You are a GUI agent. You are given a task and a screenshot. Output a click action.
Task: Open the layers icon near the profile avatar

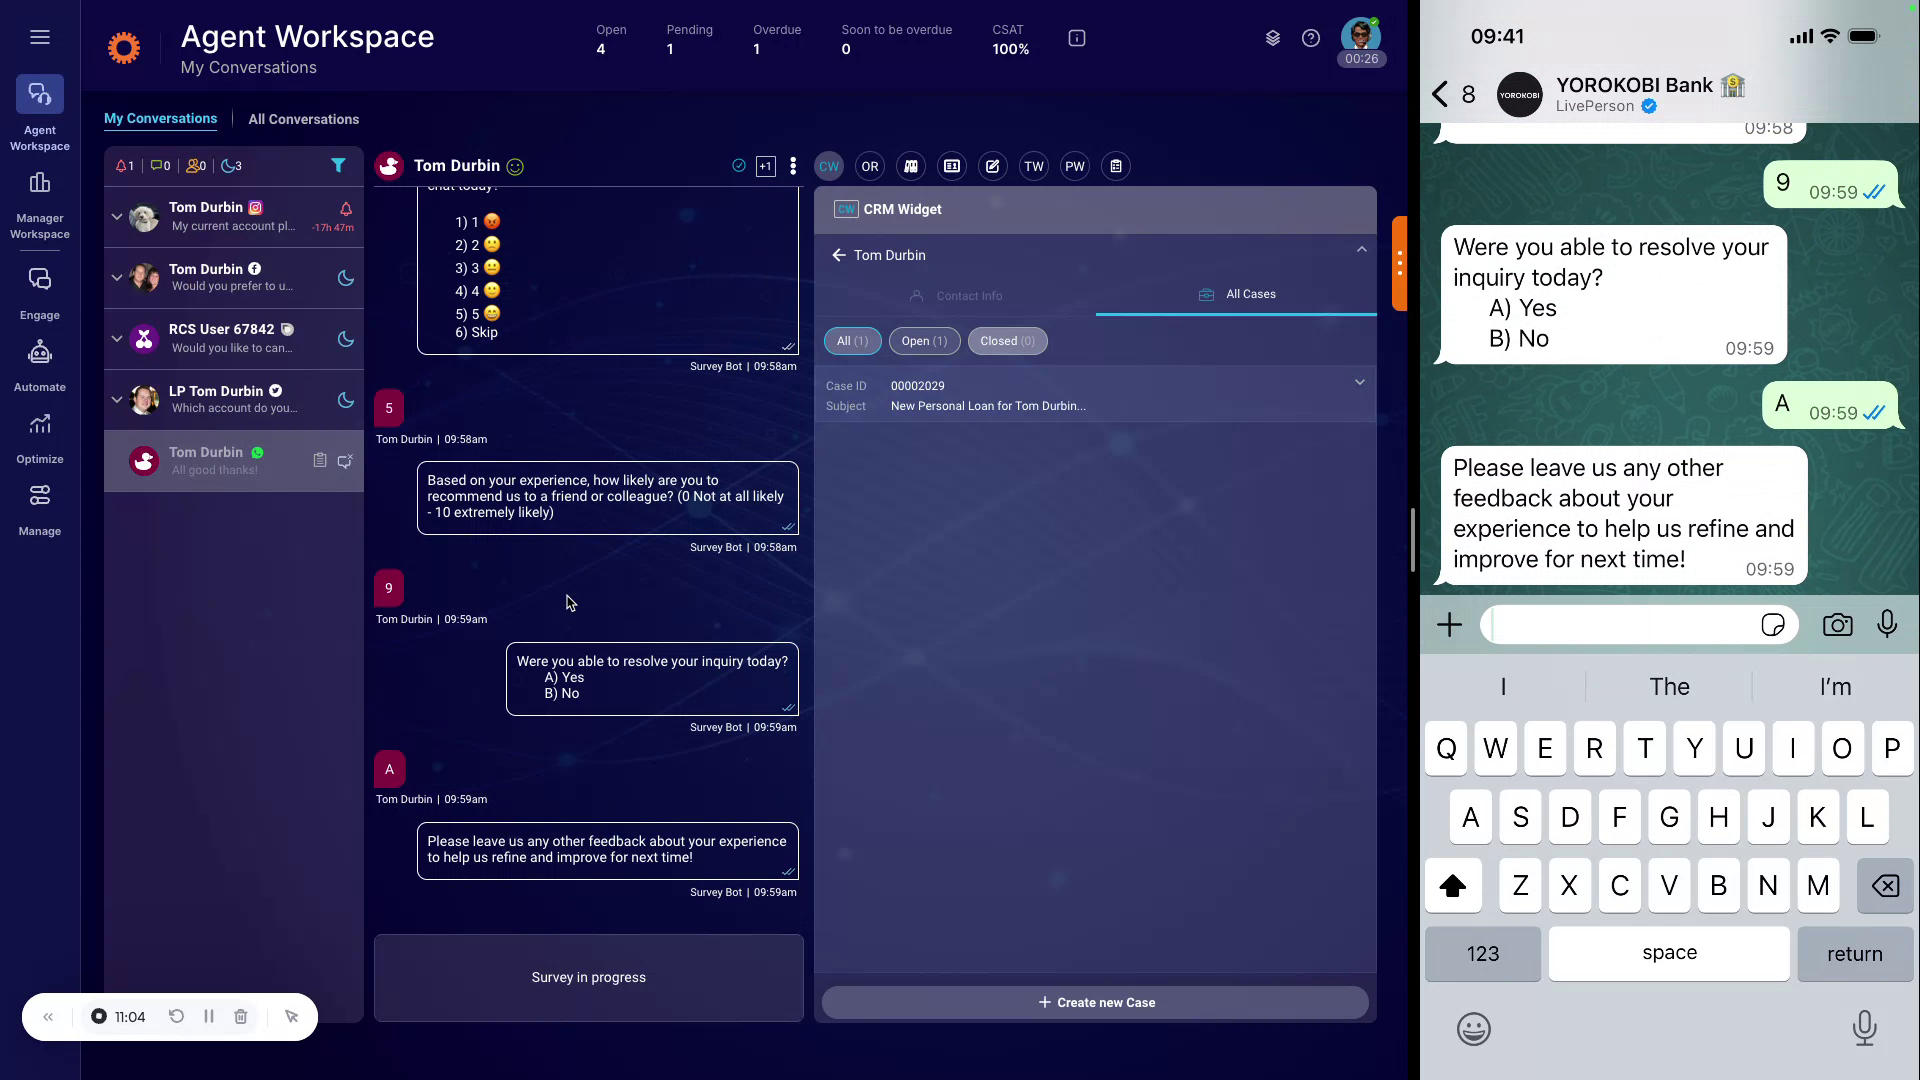(1272, 38)
